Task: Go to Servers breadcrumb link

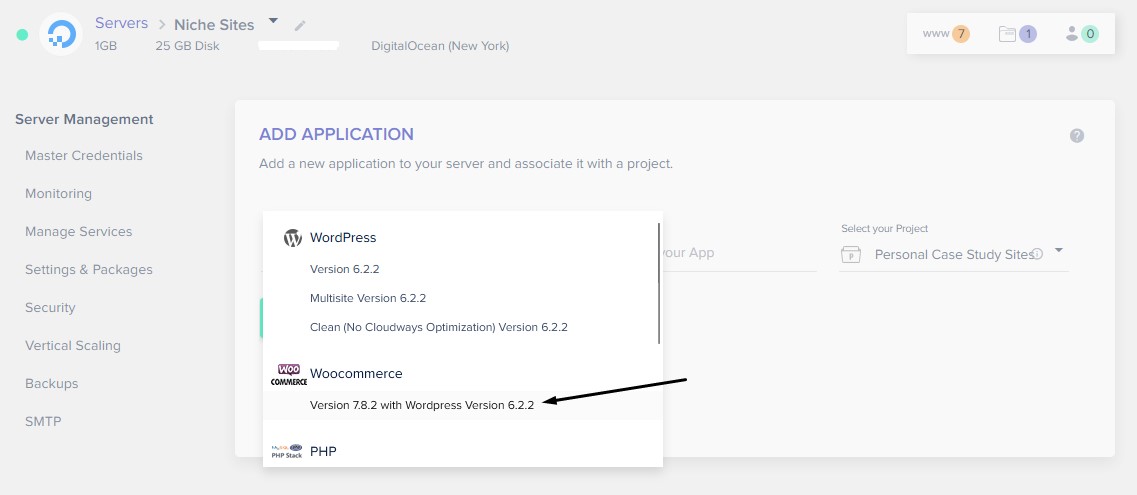Action: pos(121,23)
